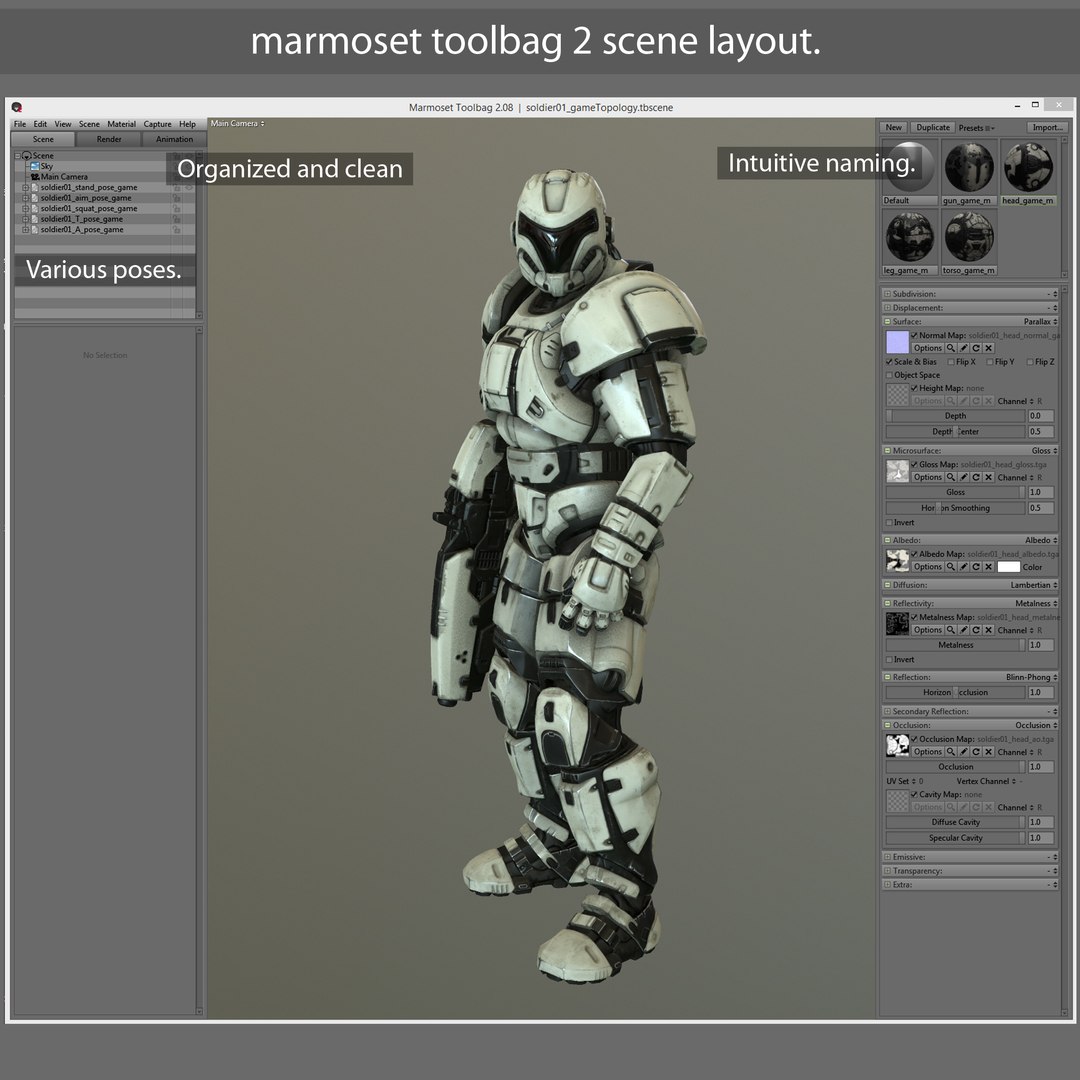Edit the Albedo Map with pencil icon

point(964,567)
